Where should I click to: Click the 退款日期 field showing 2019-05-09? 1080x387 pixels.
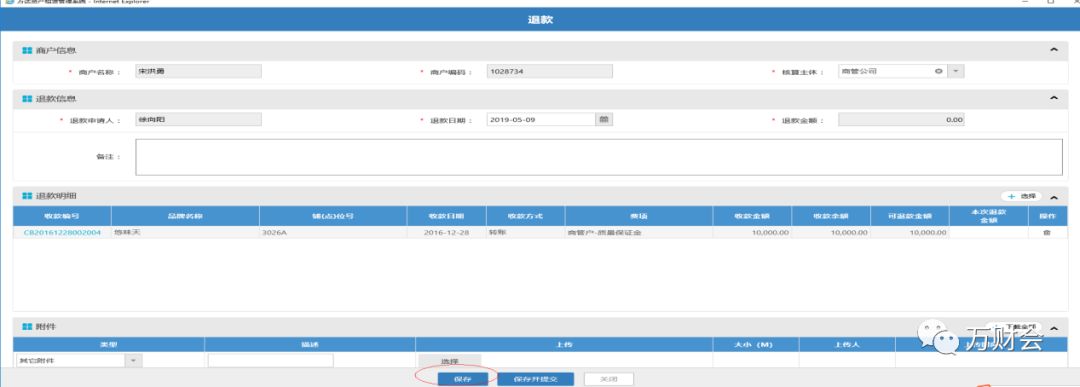tap(541, 119)
